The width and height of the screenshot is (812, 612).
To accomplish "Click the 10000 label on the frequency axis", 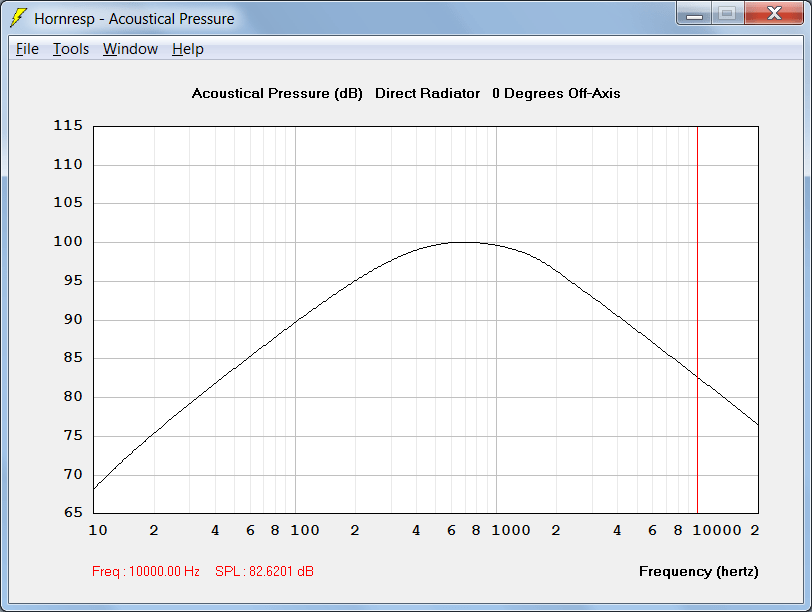I will pyautogui.click(x=717, y=530).
